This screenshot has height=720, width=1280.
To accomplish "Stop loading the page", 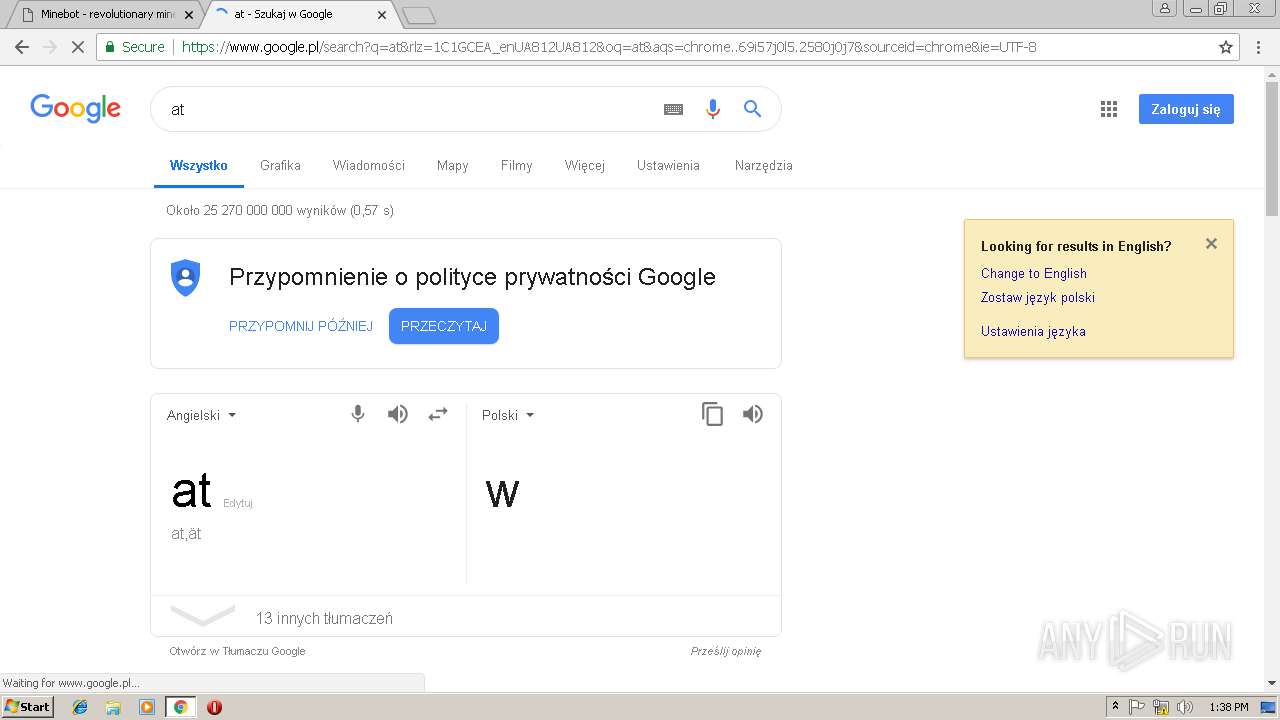I will [78, 47].
